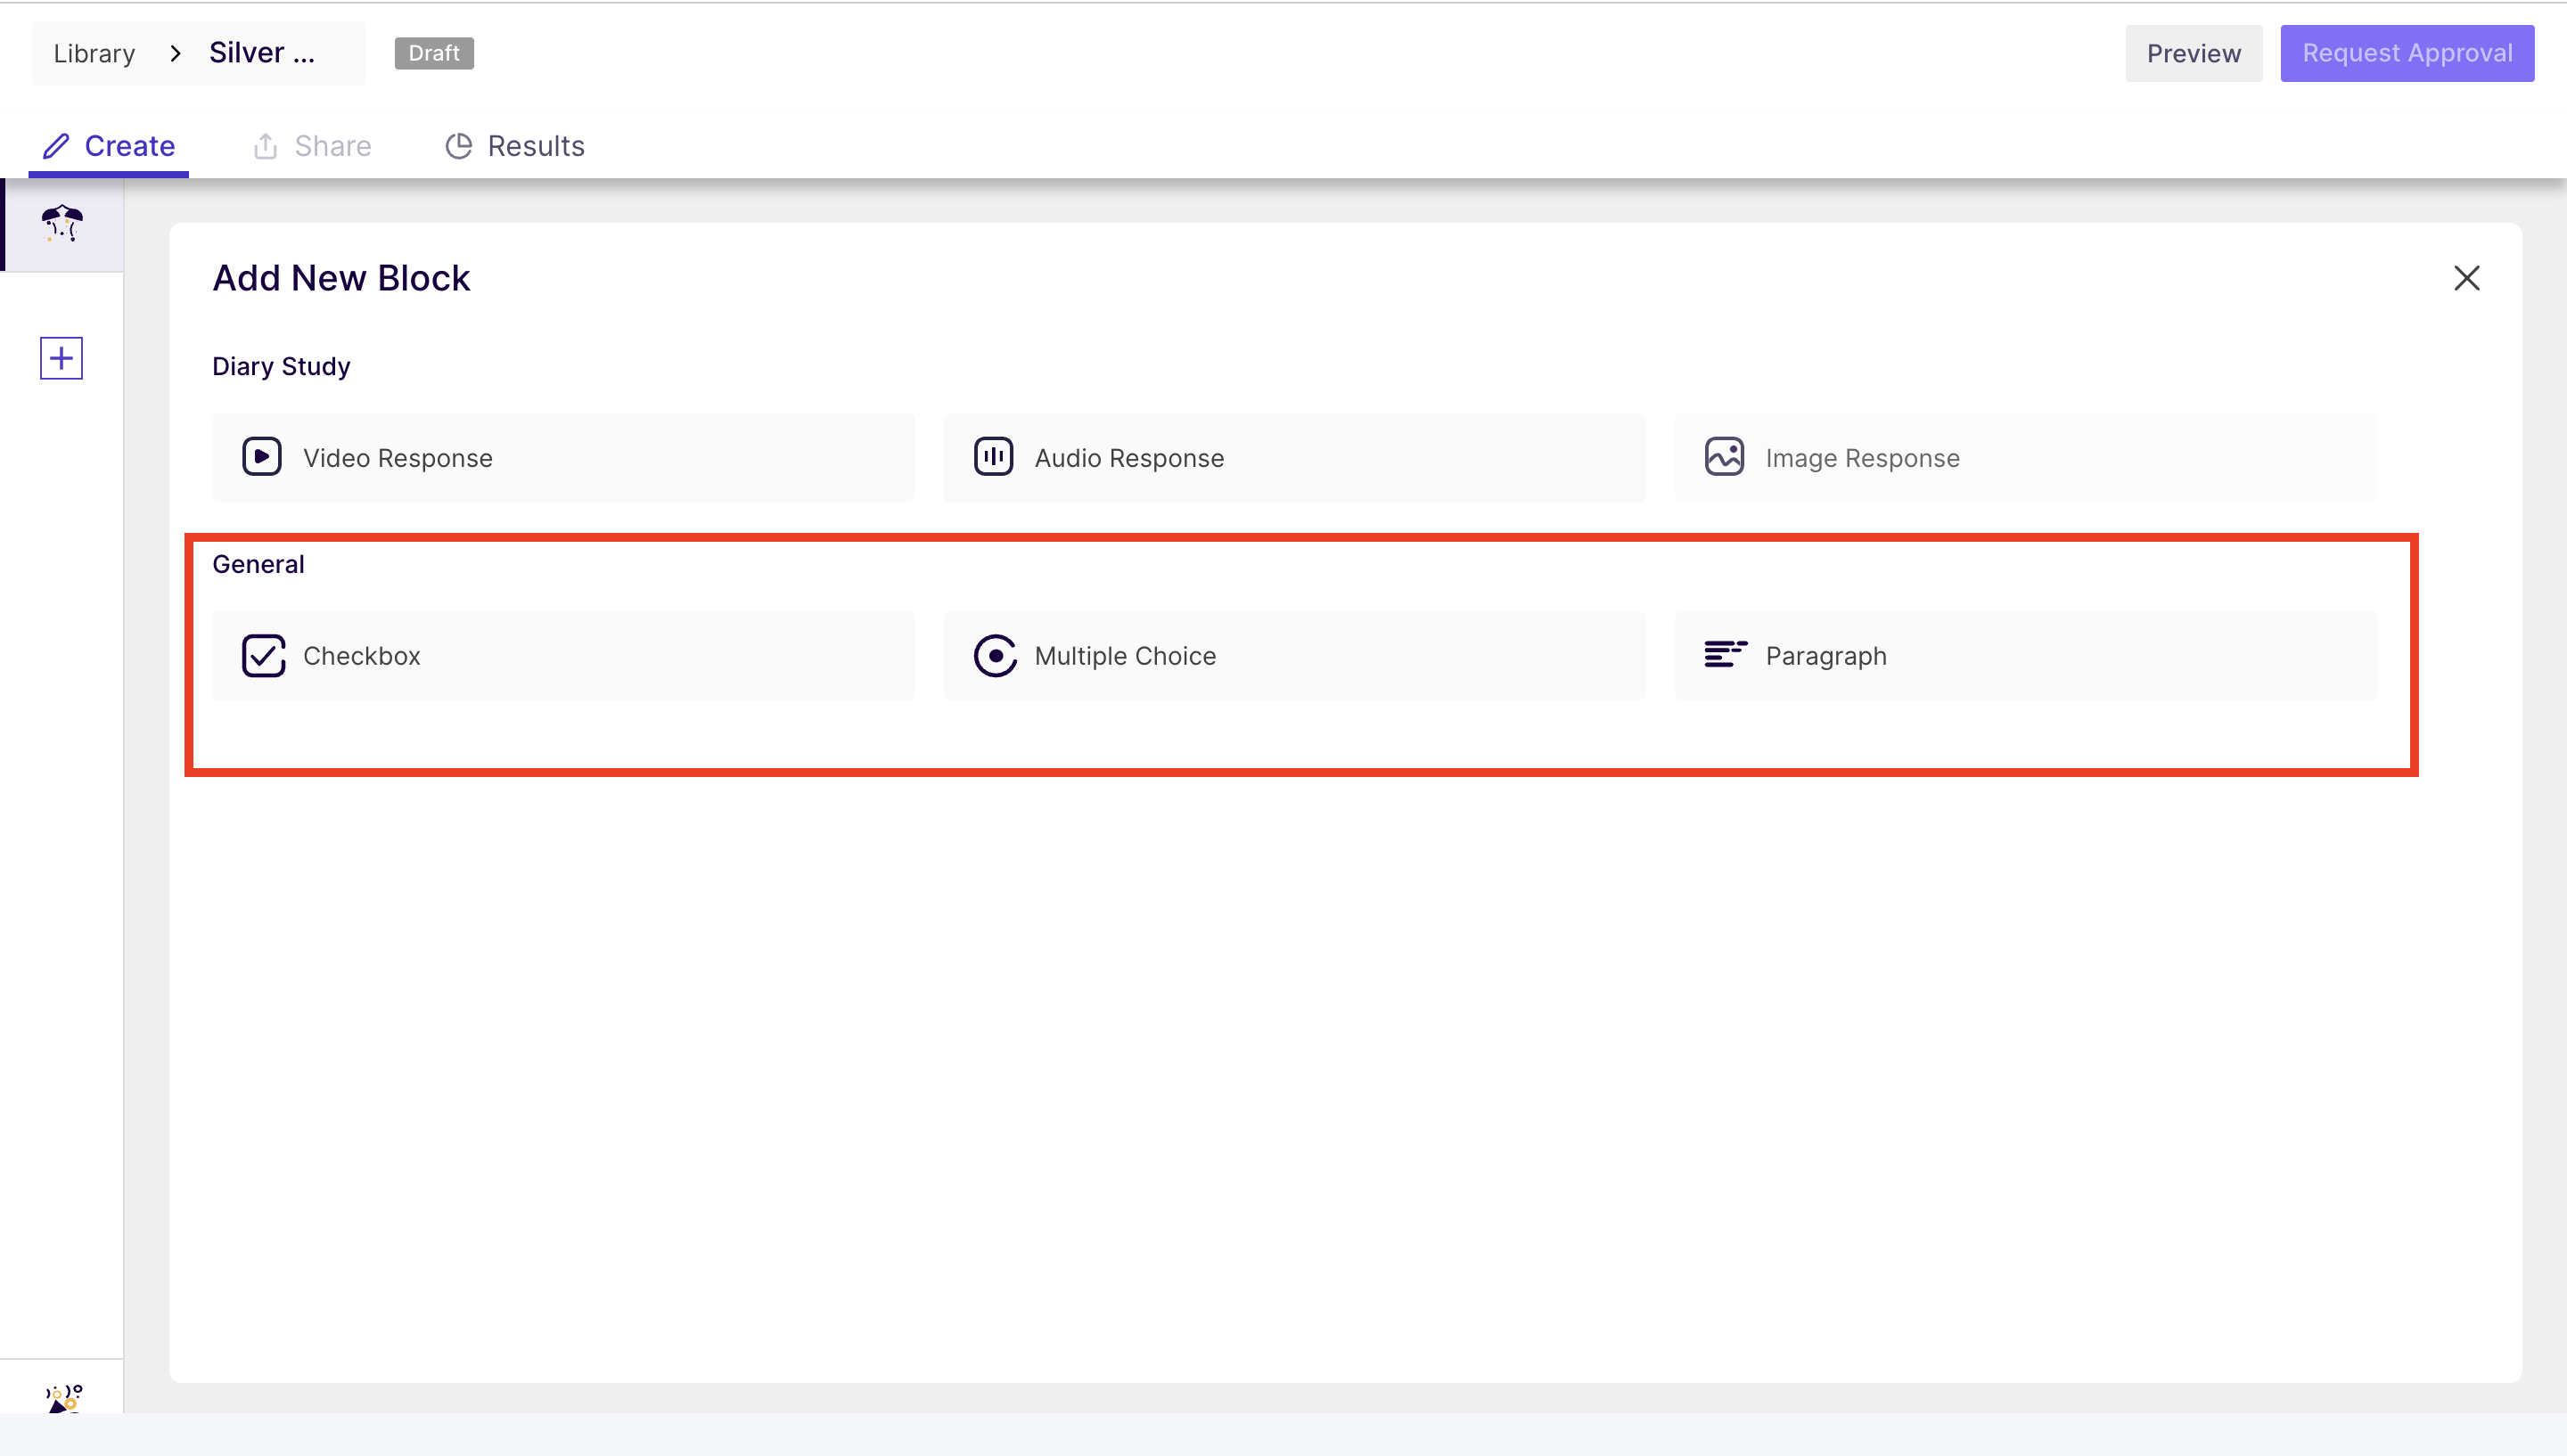
Task: Click the Draft status badge
Action: coord(434,53)
